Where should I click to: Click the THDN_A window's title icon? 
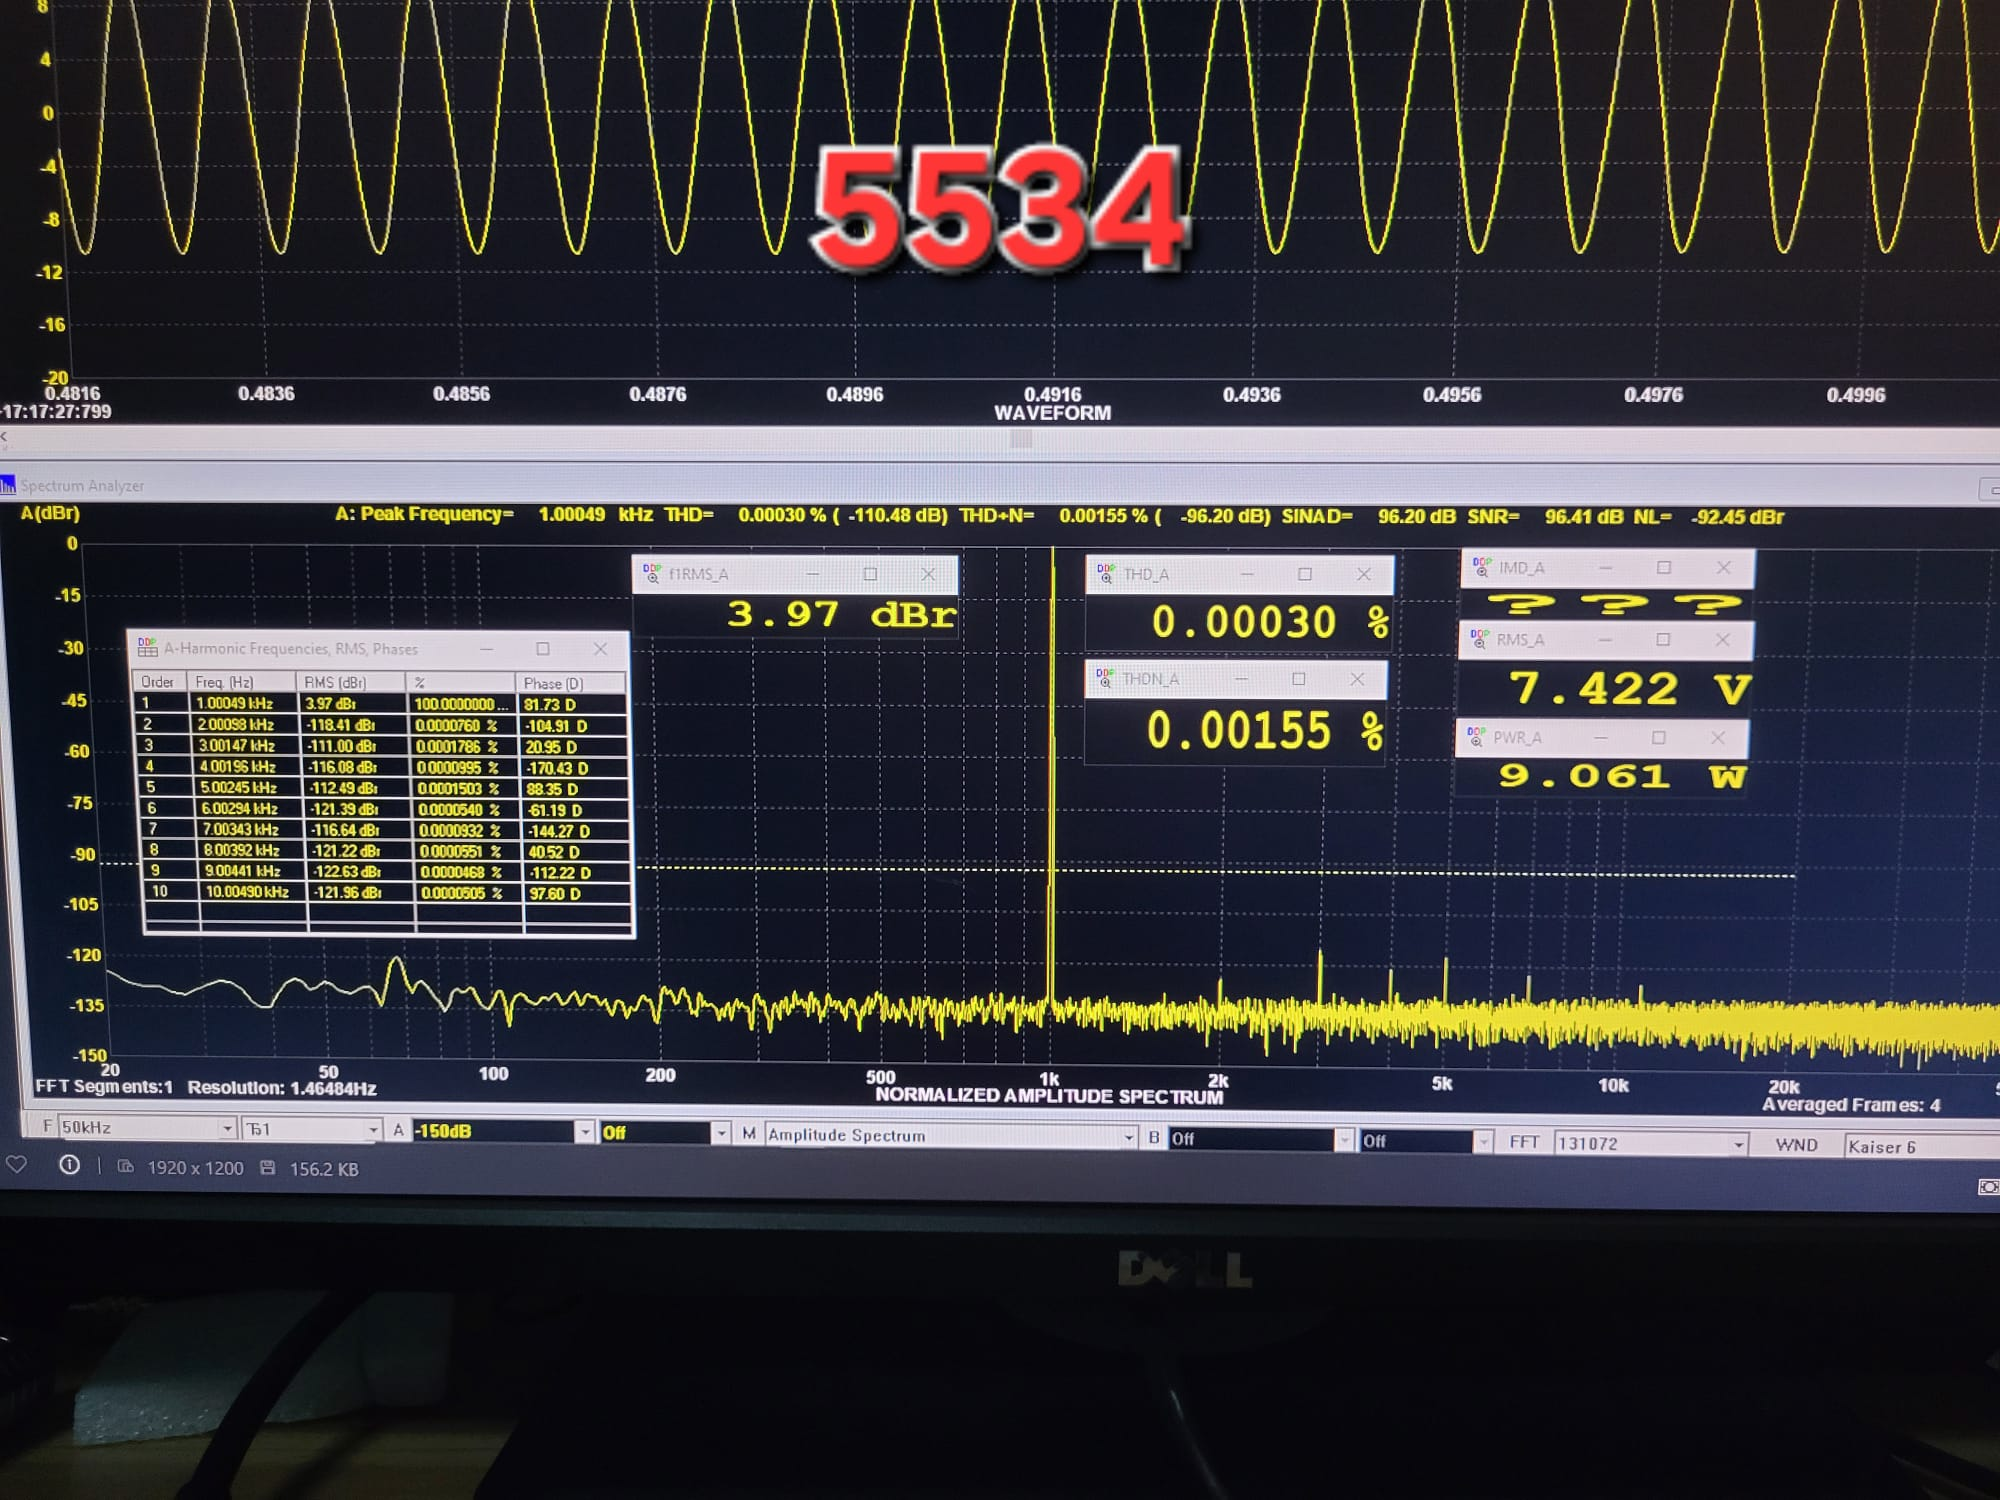pyautogui.click(x=1104, y=678)
